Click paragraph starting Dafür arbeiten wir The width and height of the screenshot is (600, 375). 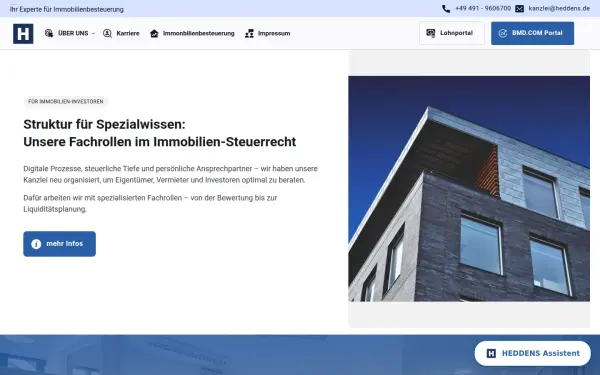(x=150, y=204)
